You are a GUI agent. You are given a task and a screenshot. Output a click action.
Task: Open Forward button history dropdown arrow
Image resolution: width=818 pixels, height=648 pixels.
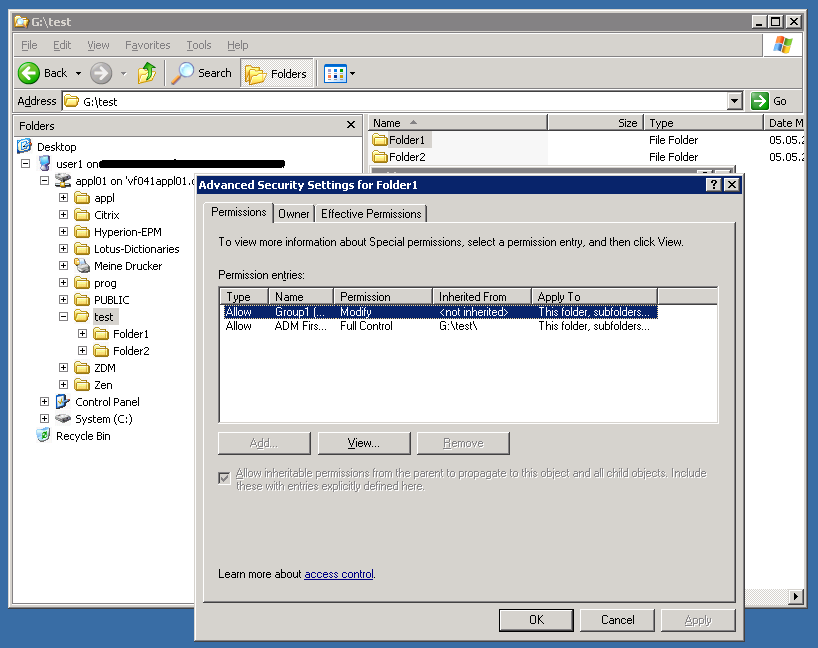pos(124,74)
